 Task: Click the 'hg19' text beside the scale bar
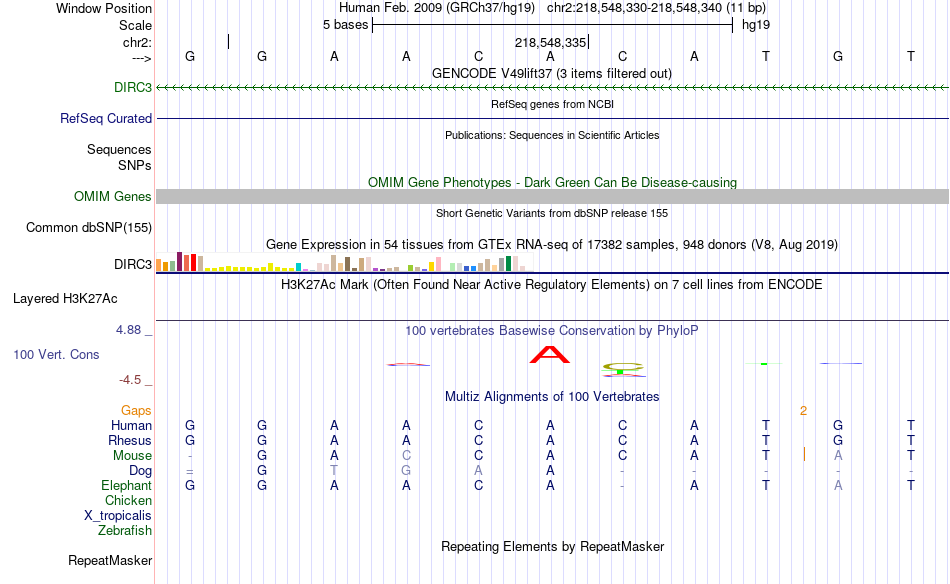pyautogui.click(x=756, y=25)
